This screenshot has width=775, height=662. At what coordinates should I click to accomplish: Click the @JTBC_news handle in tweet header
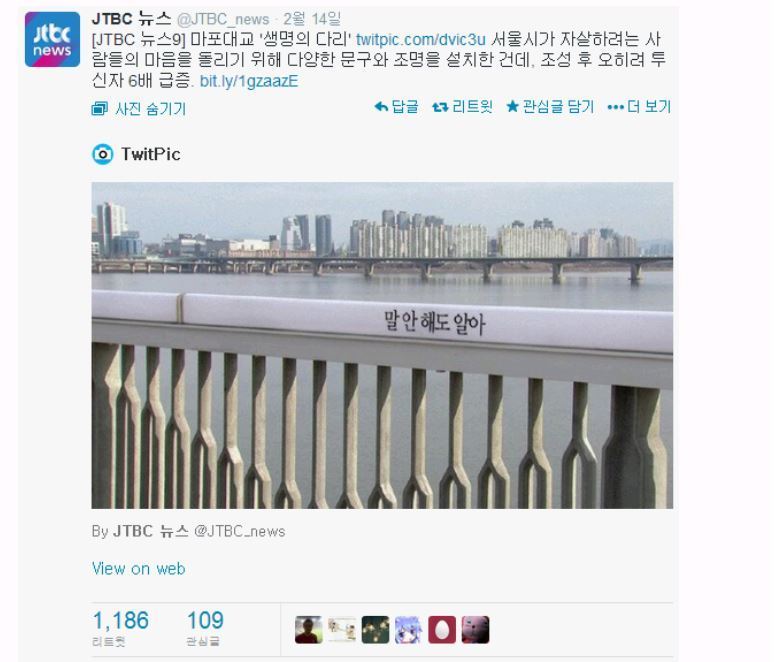pyautogui.click(x=223, y=20)
